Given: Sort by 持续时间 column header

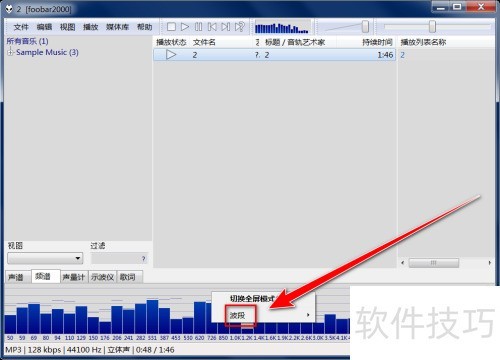Looking at the screenshot, I should coord(377,42).
